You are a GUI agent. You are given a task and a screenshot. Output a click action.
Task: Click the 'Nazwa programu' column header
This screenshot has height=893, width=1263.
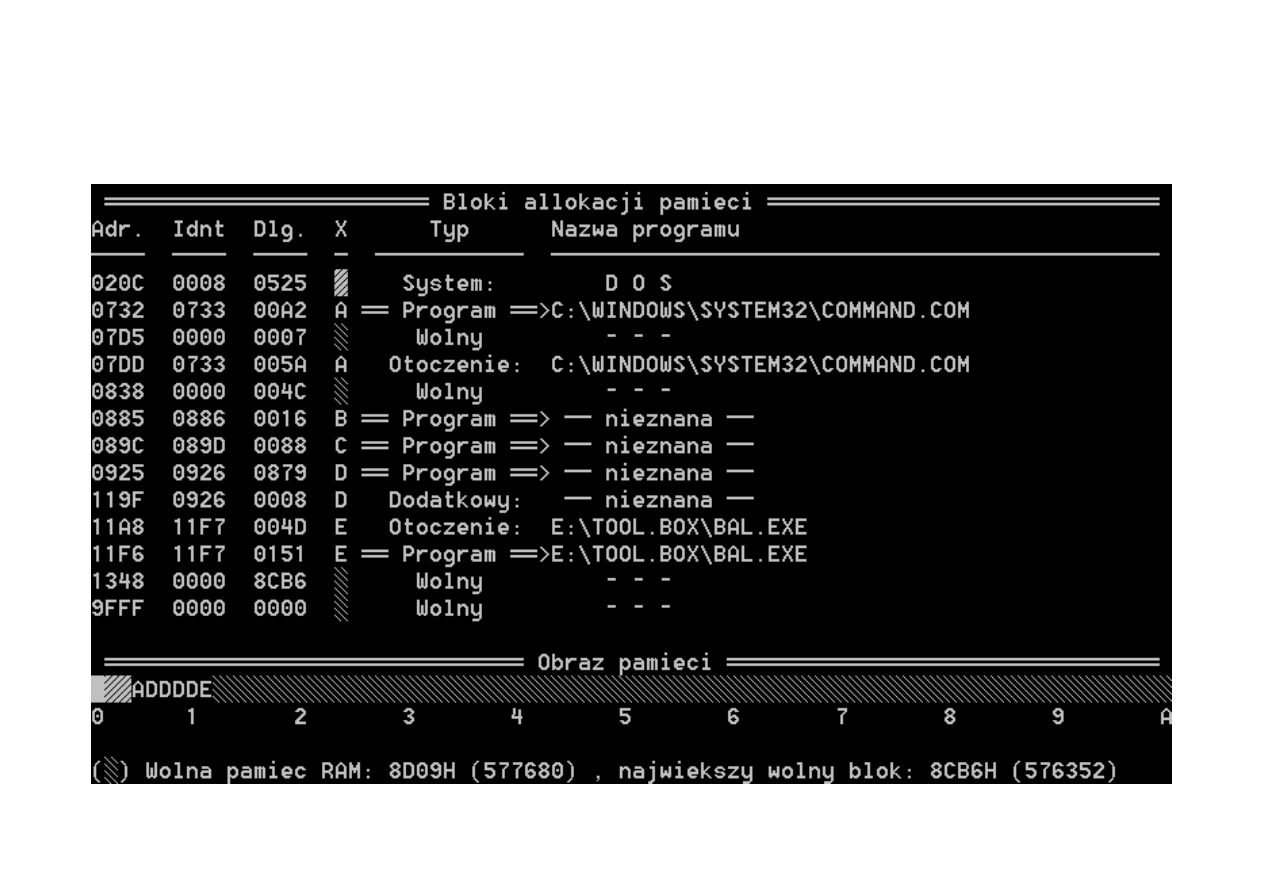pos(645,229)
